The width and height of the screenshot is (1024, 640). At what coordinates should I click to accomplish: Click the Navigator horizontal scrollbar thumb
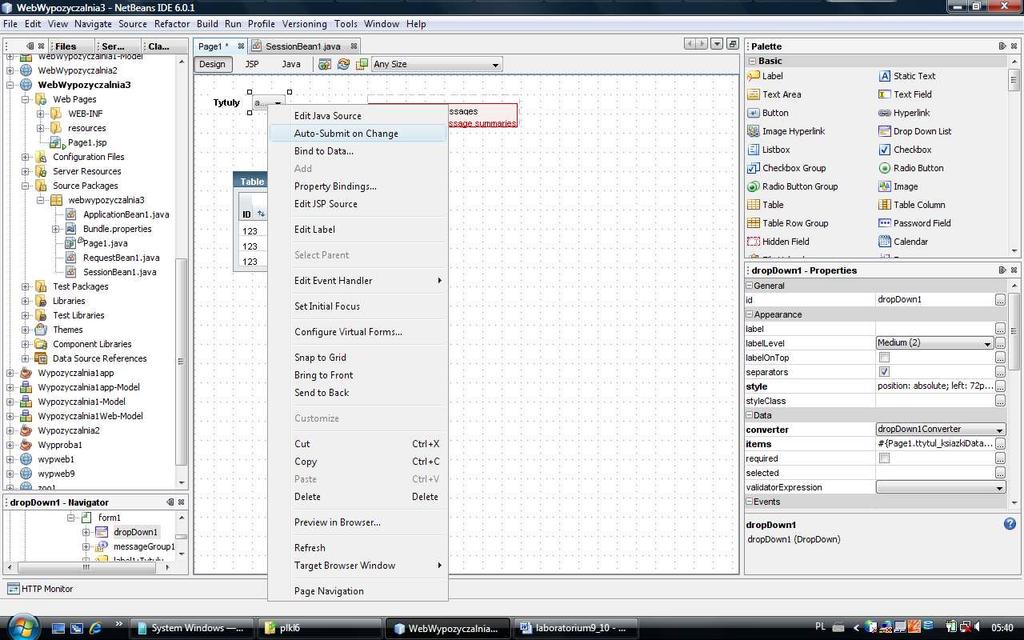click(x=86, y=567)
